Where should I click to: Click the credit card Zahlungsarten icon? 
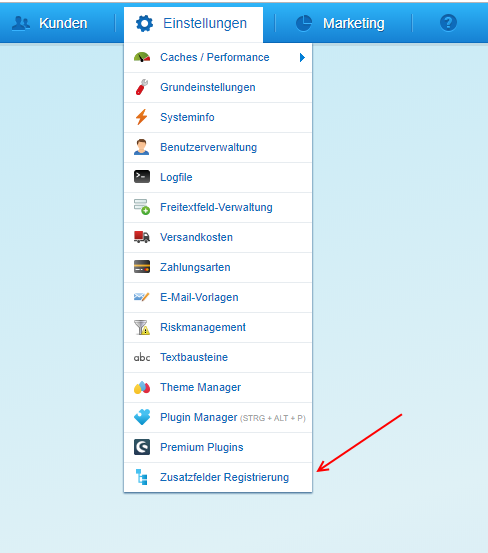point(142,267)
